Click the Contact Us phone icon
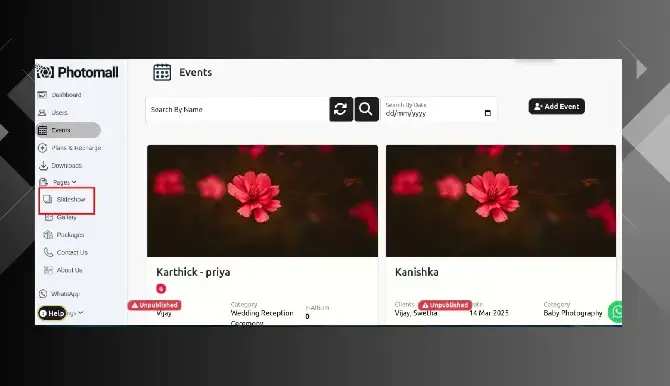The image size is (670, 386). point(48,252)
